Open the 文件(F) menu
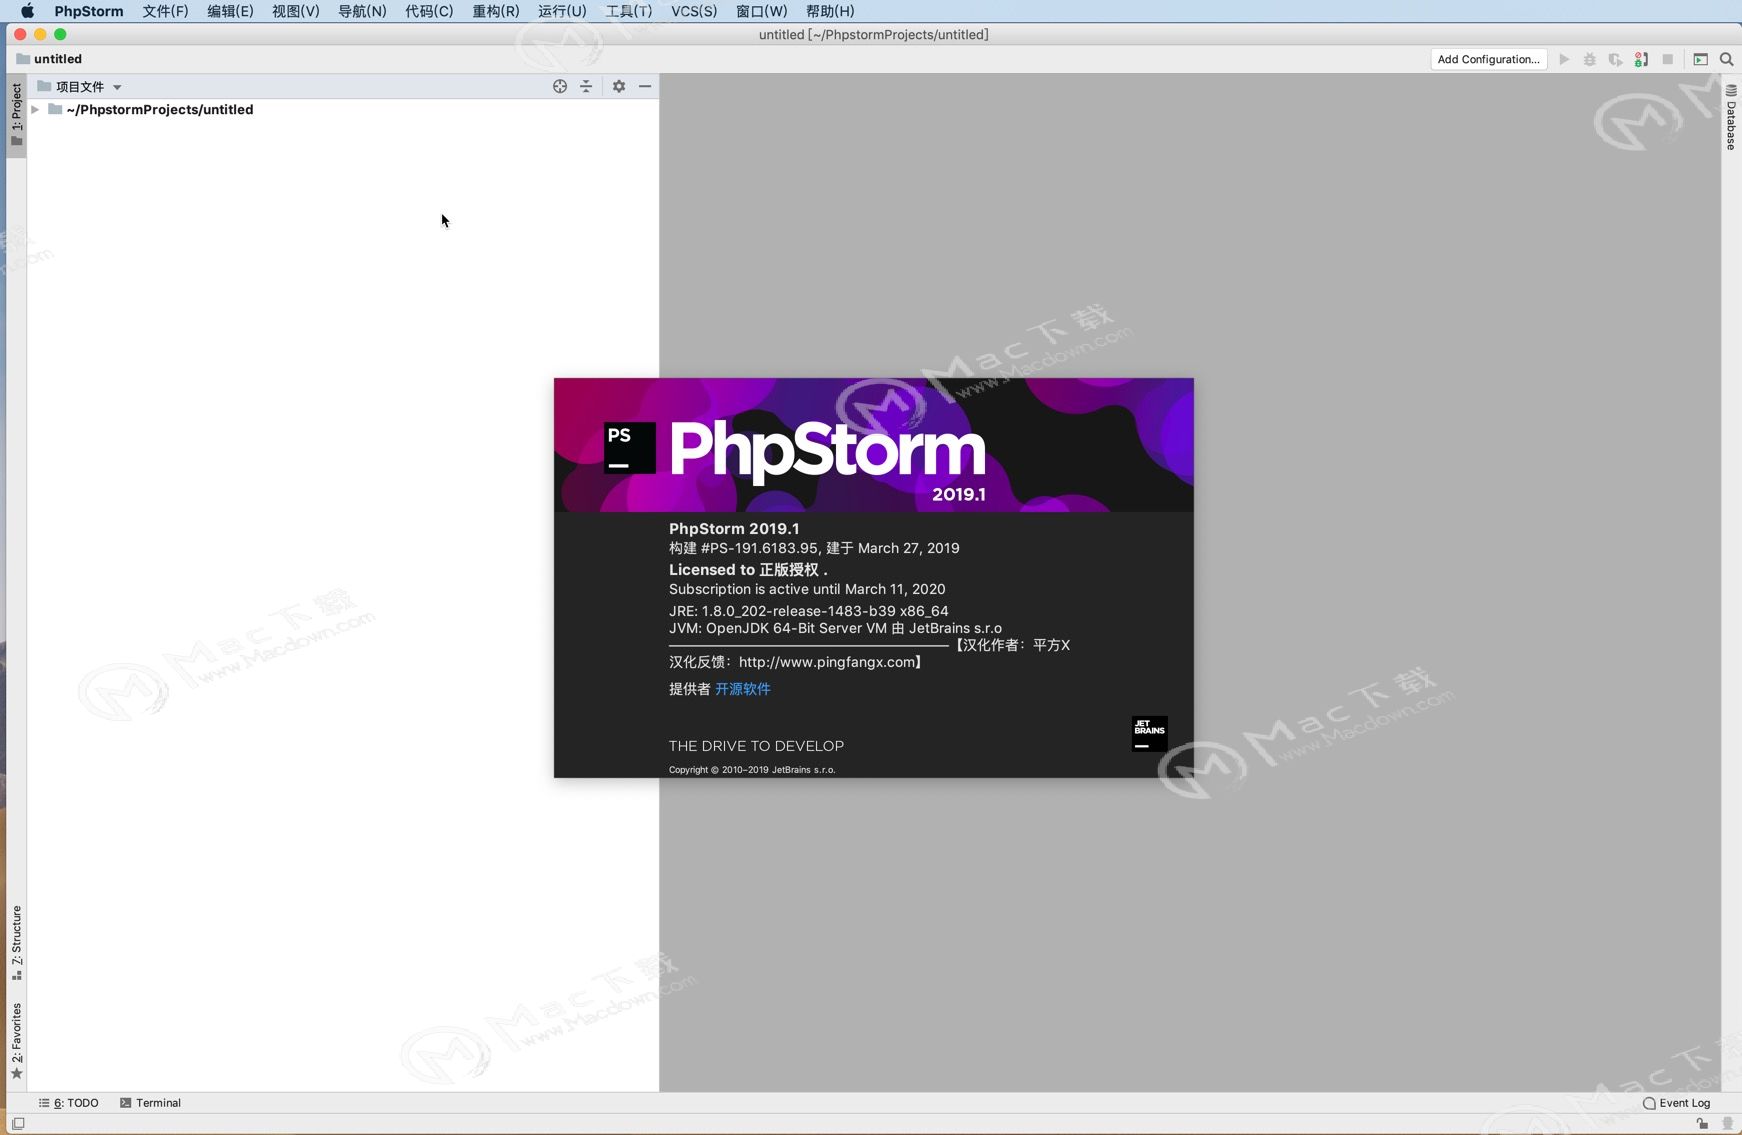 [165, 11]
